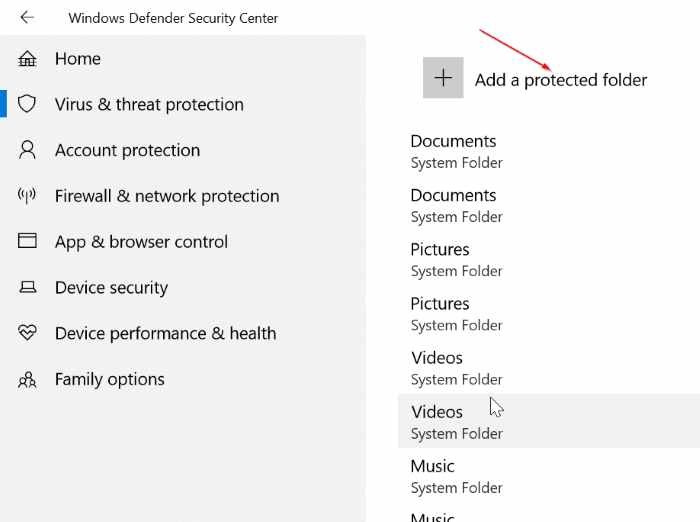Click the Family options people icon
This screenshot has height=522, width=700.
click(27, 380)
